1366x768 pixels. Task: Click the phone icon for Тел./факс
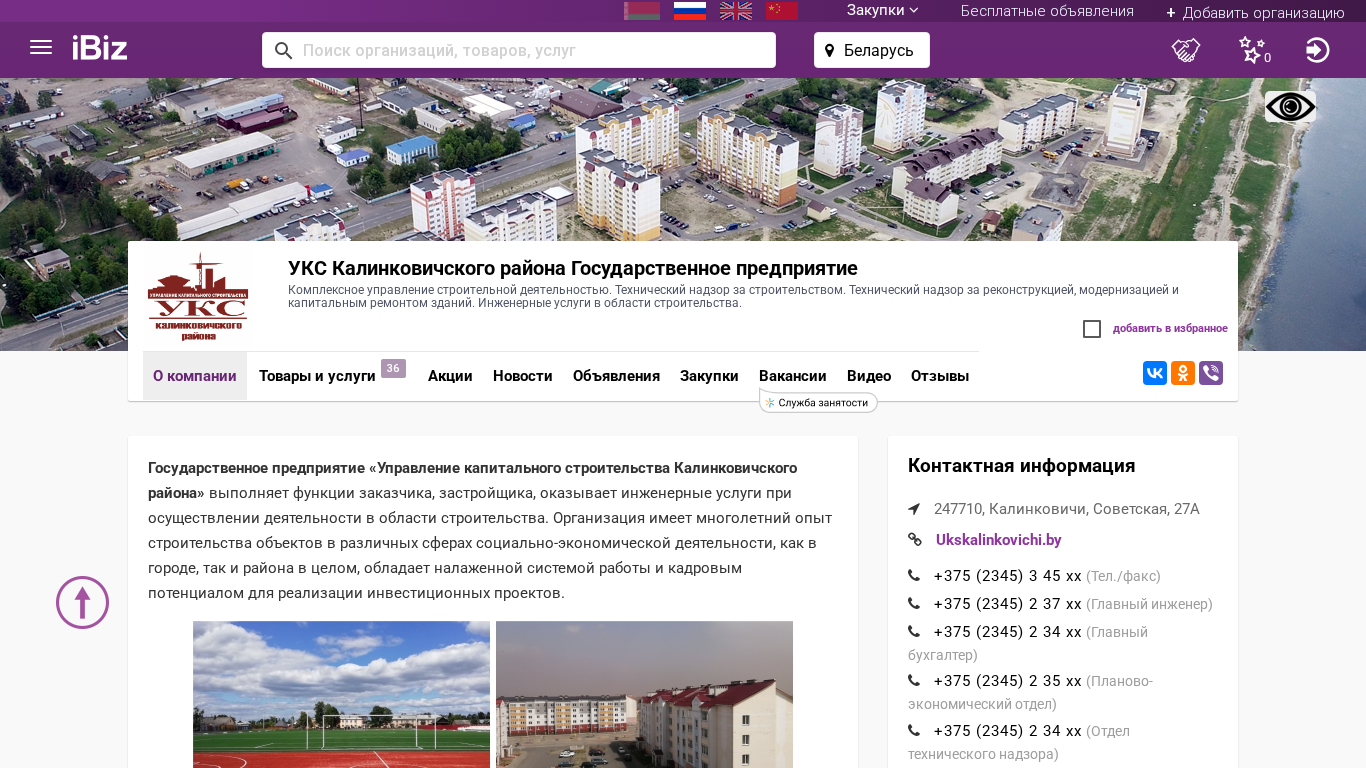click(x=914, y=576)
